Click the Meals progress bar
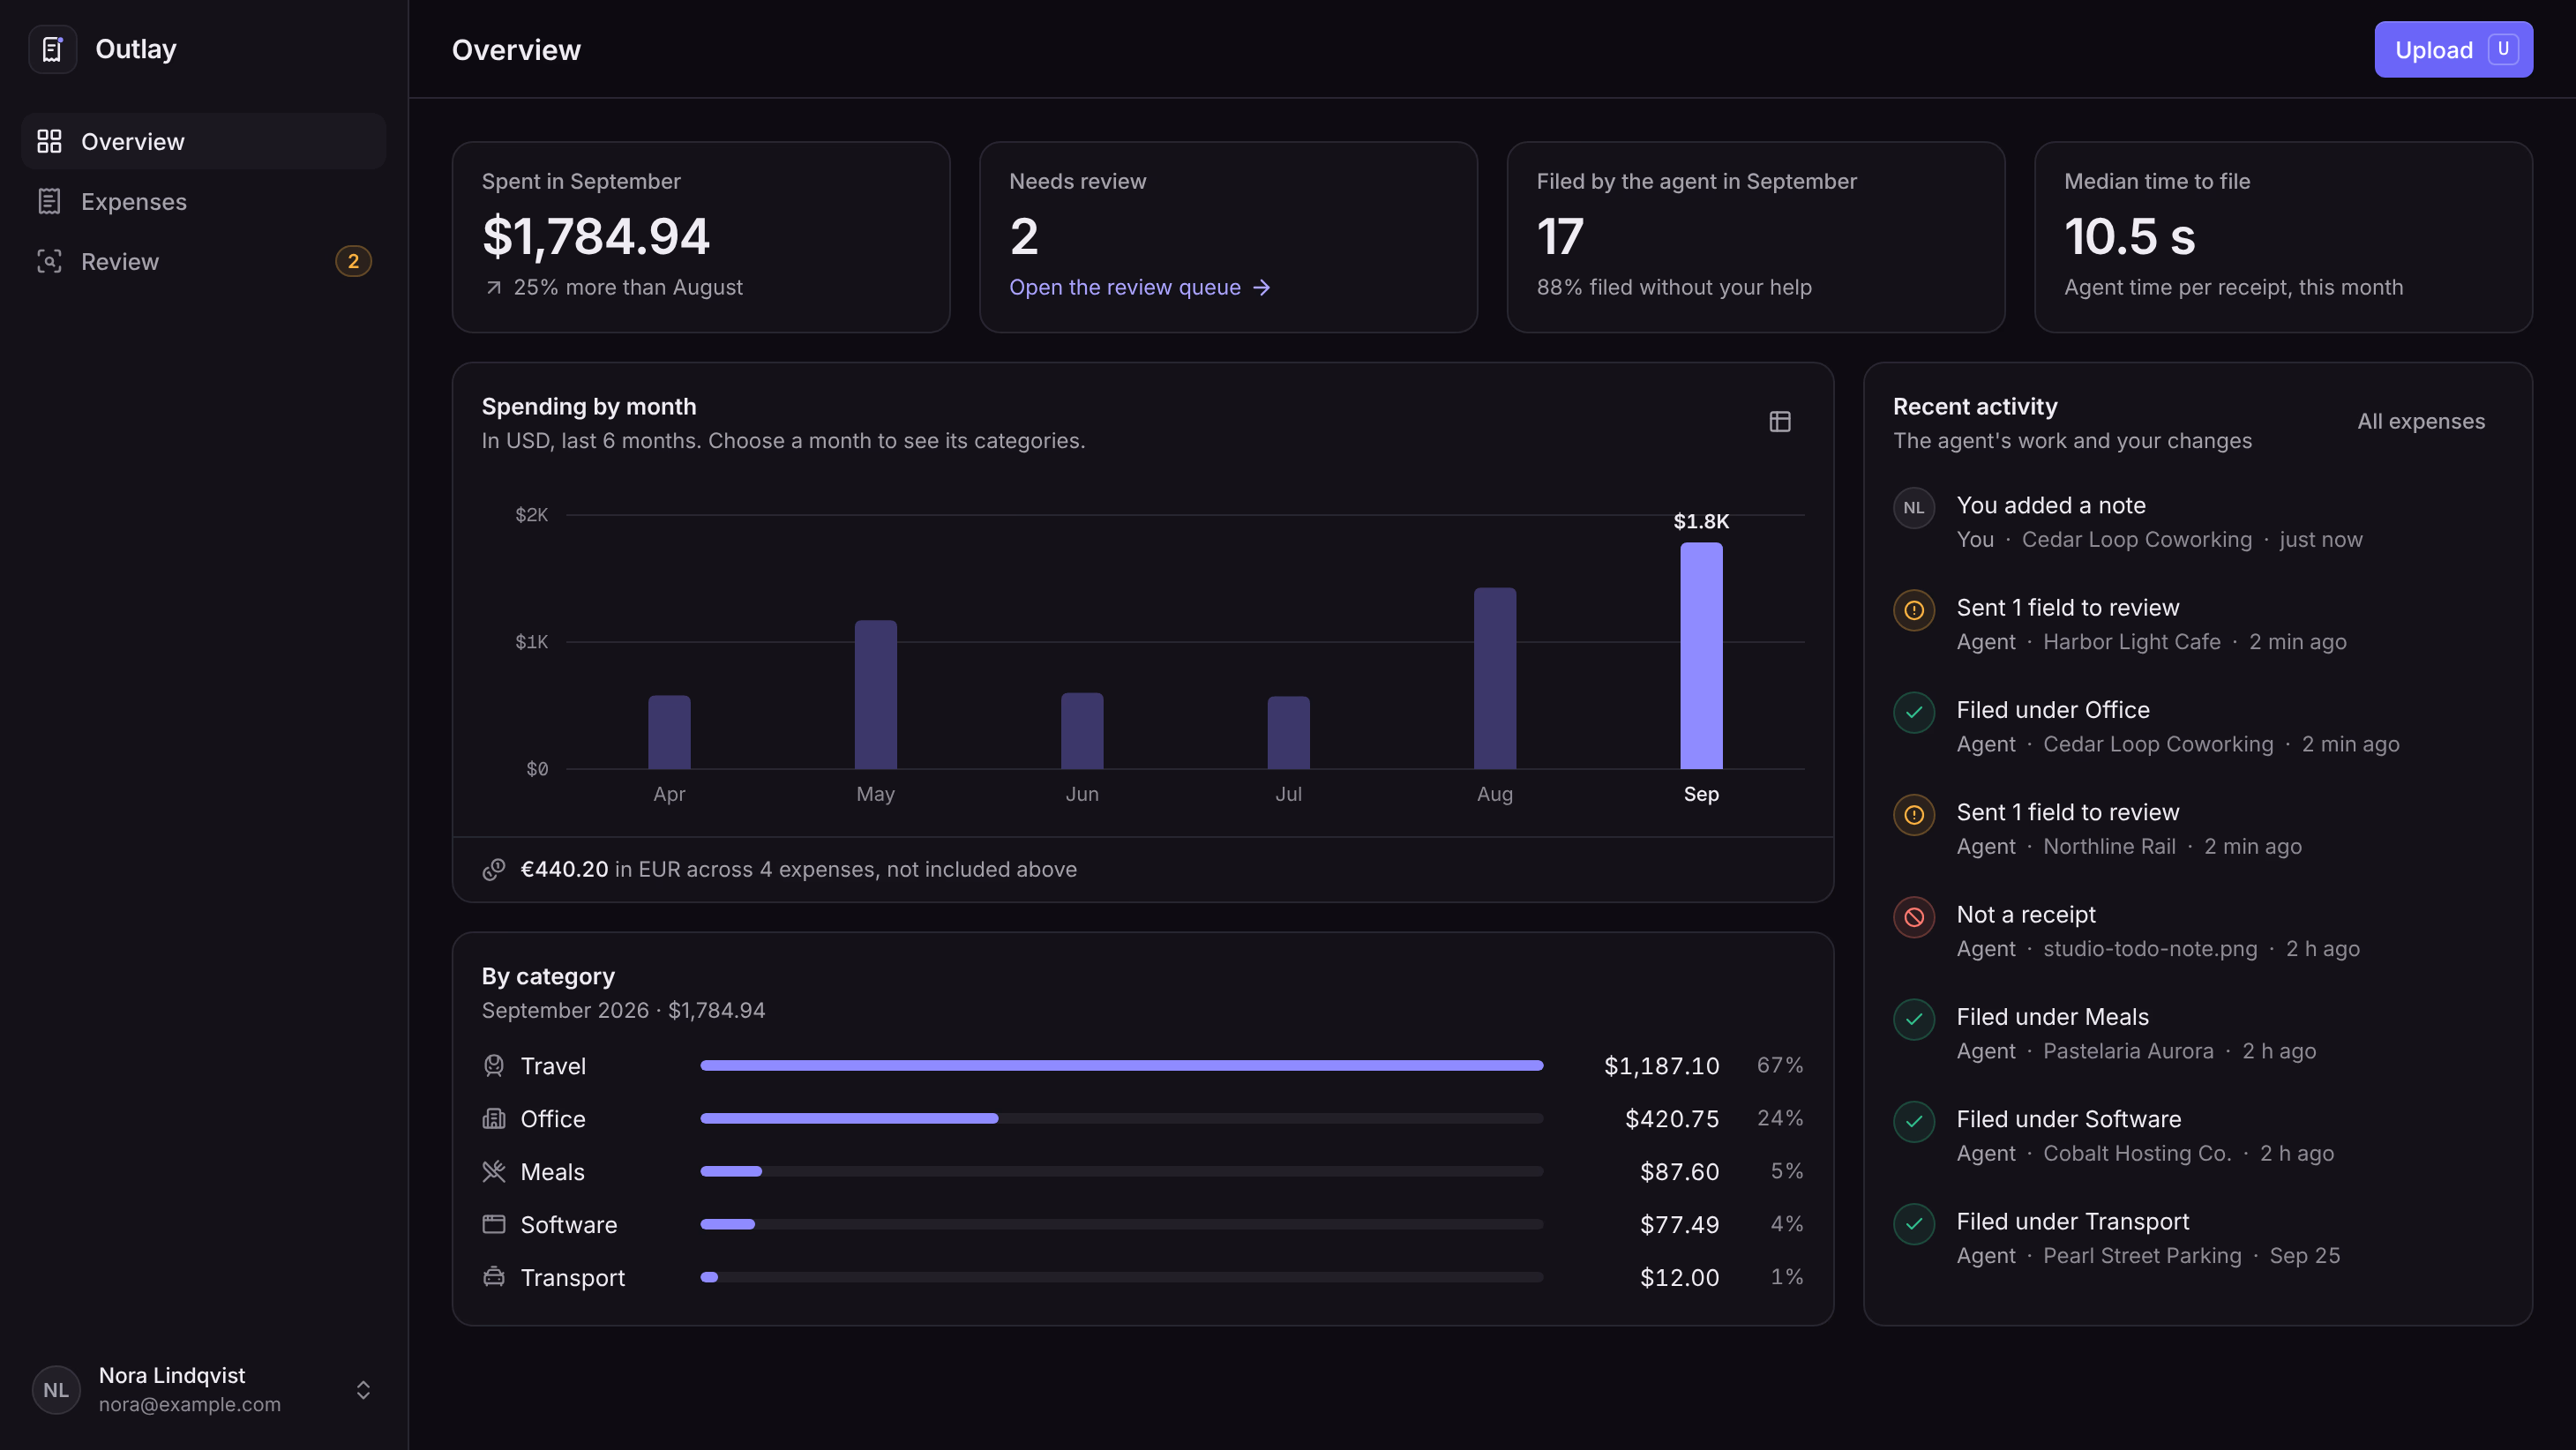The height and width of the screenshot is (1450, 2576). pyautogui.click(x=1121, y=1171)
